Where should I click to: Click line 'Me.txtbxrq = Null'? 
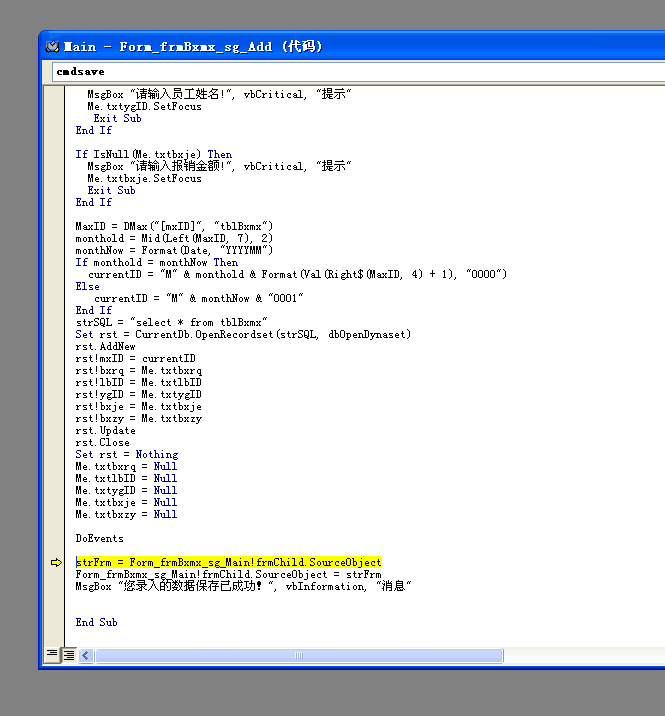click(x=126, y=466)
